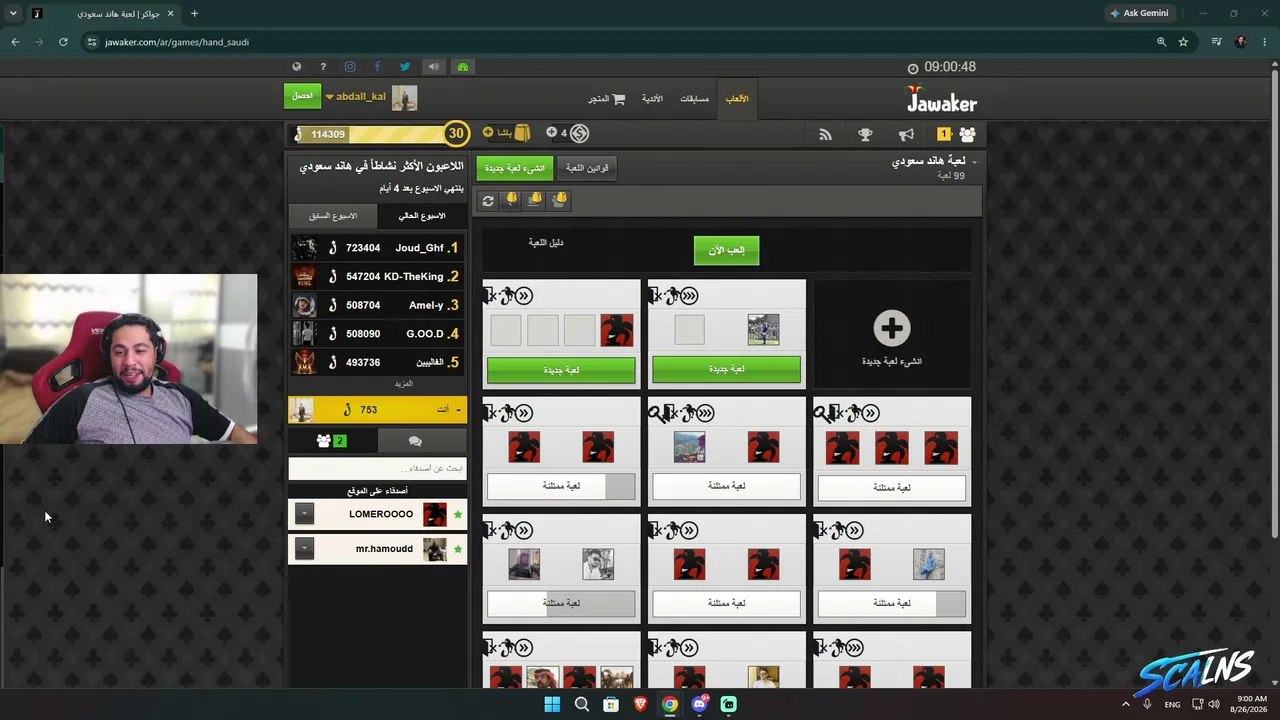The image size is (1280, 720).
Task: Select the friends list tab with badge 2
Action: point(332,441)
